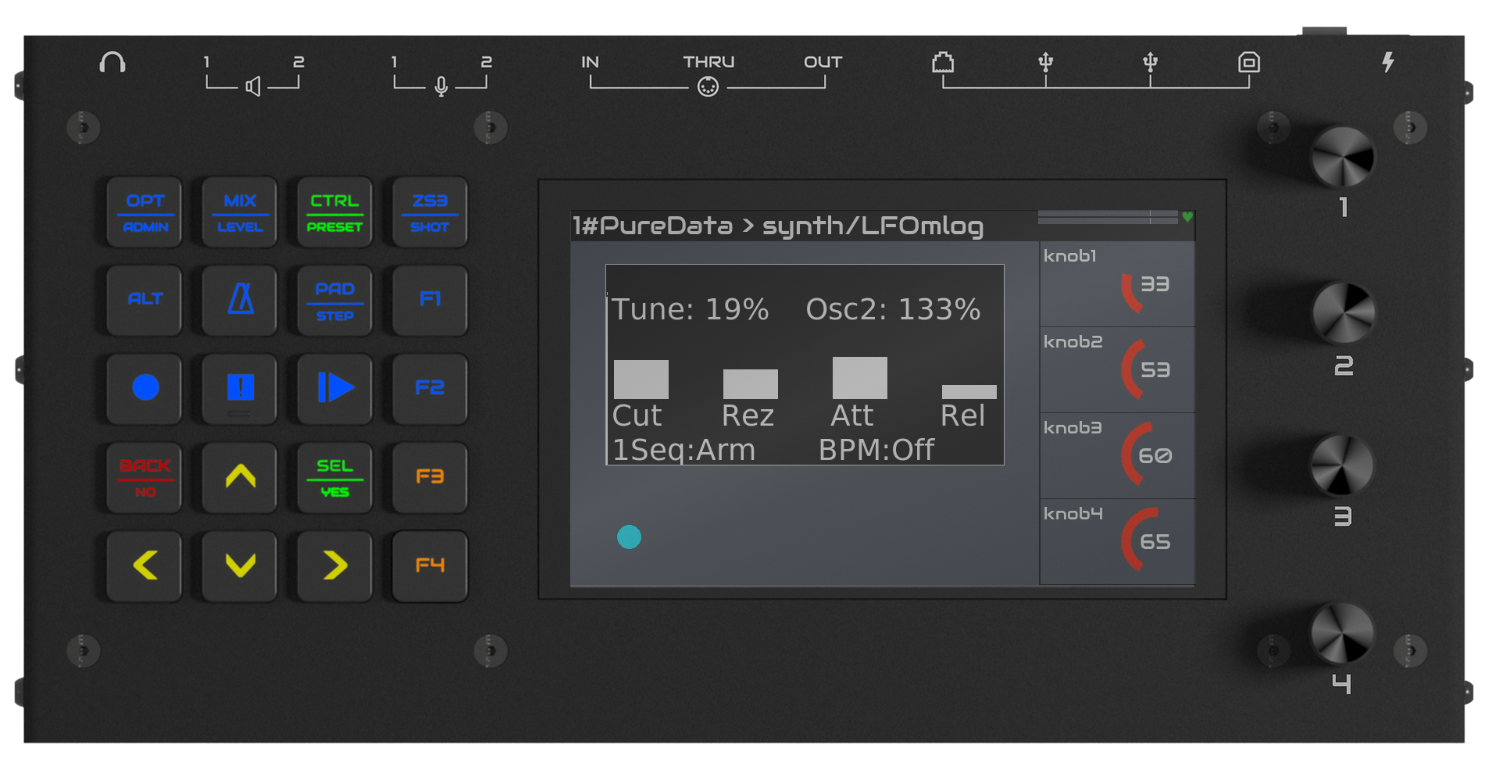The image size is (1492, 779).
Task: Click rotary knob 1
Action: (1343, 157)
